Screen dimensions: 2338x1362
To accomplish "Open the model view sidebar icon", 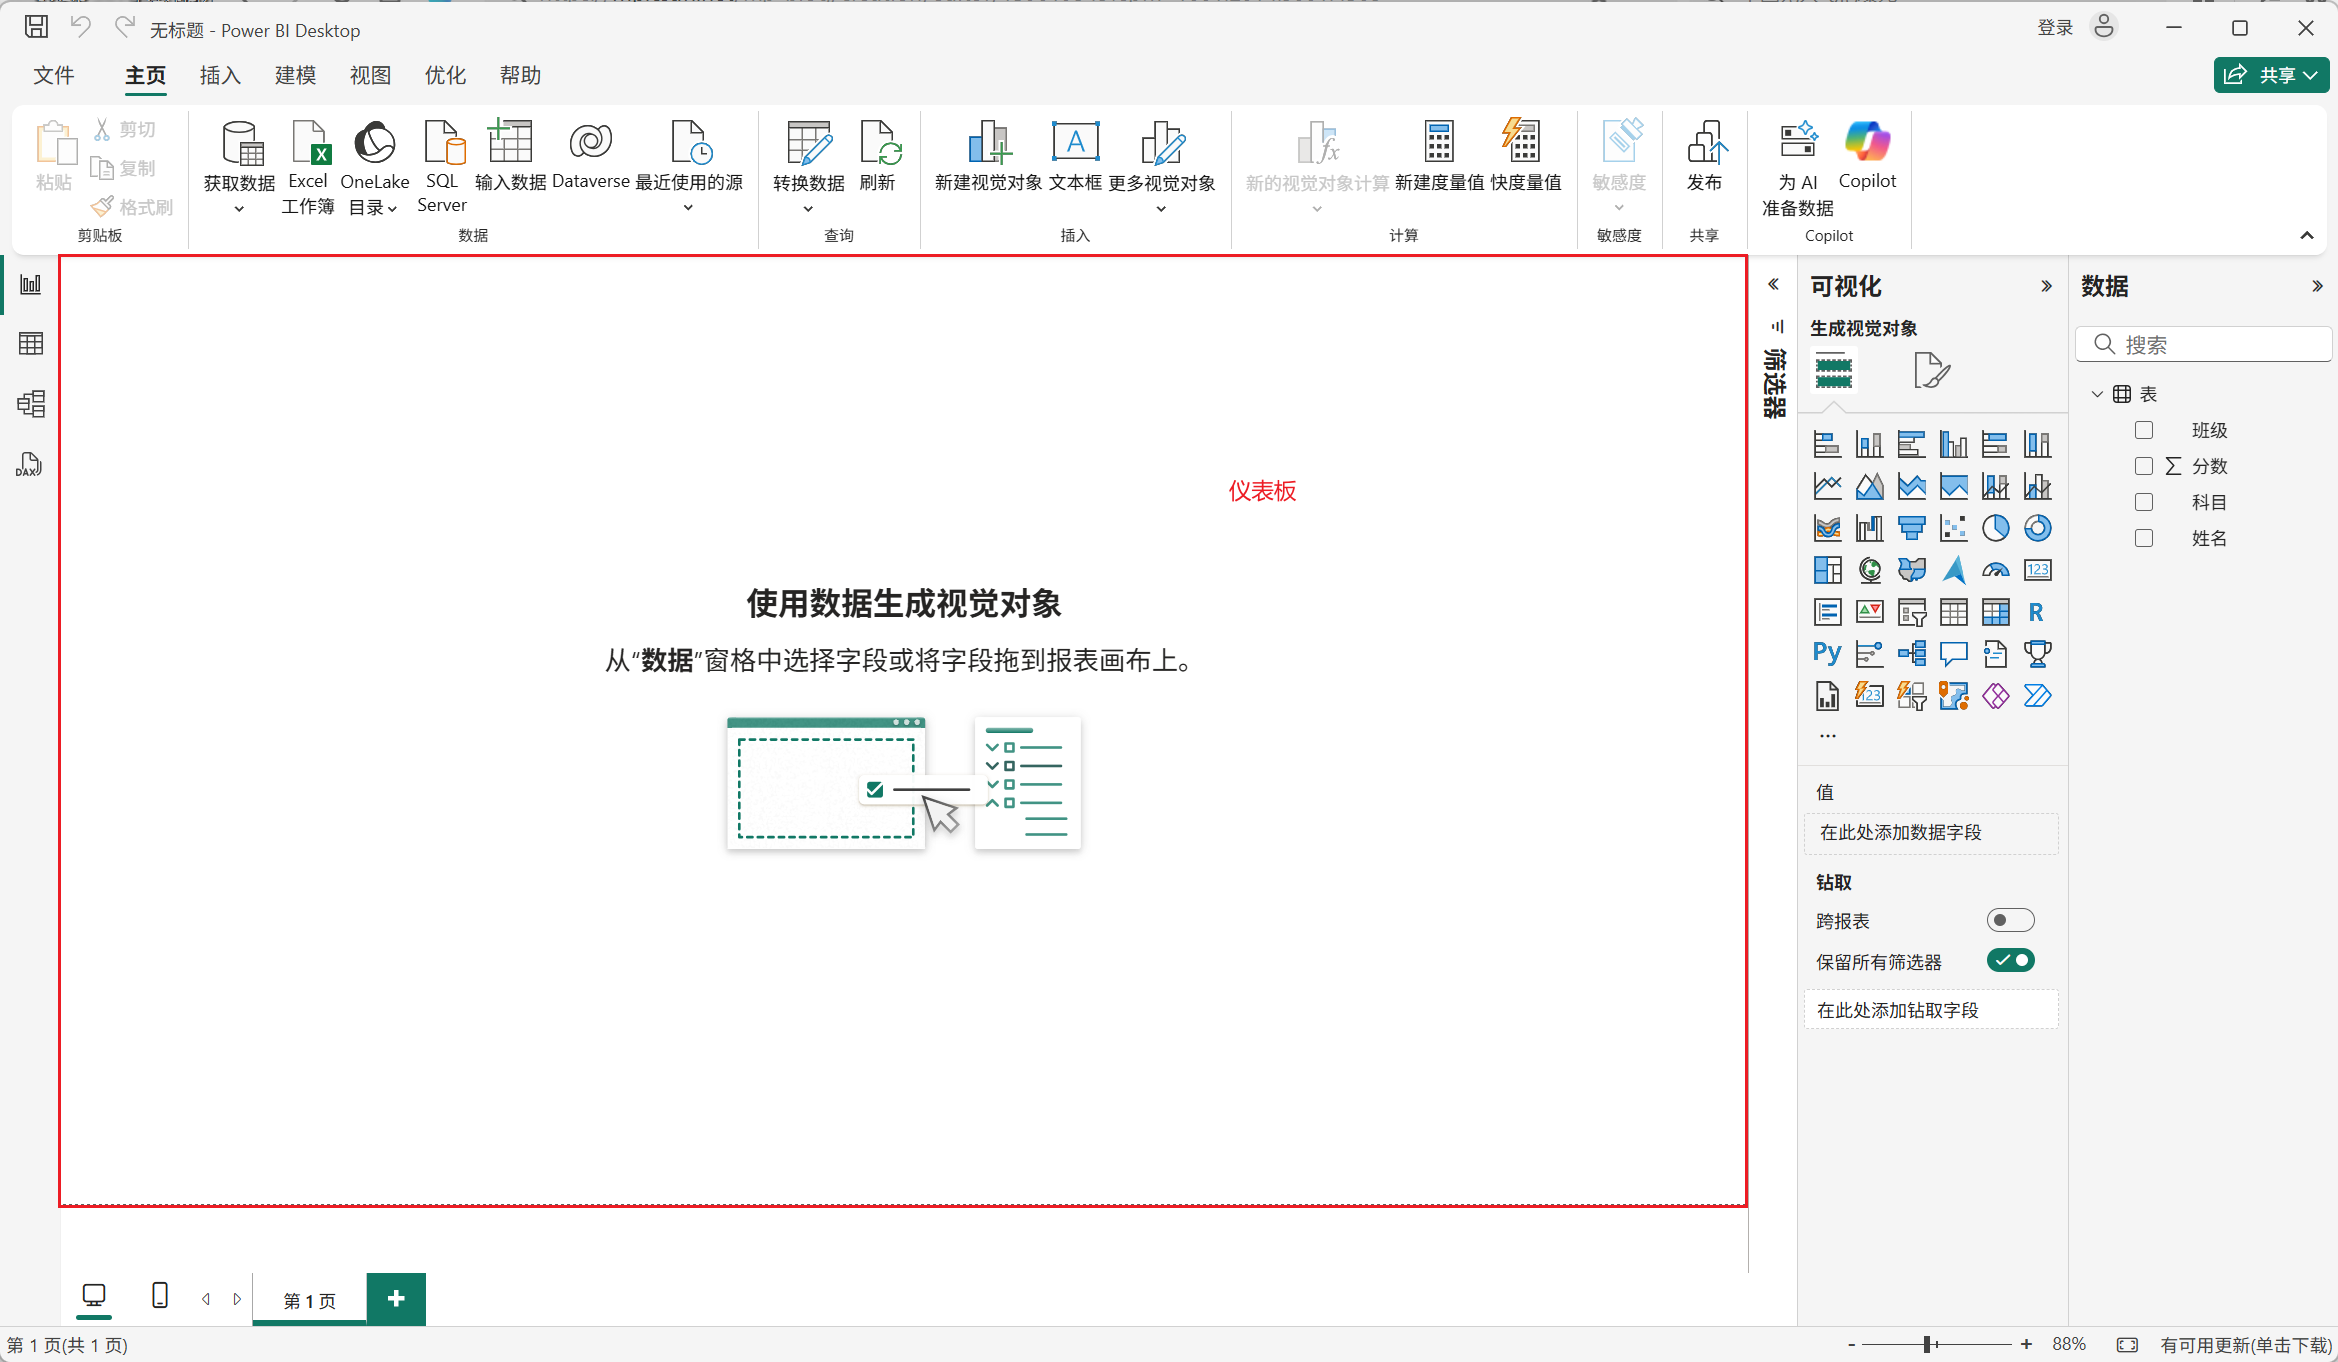I will [x=30, y=404].
